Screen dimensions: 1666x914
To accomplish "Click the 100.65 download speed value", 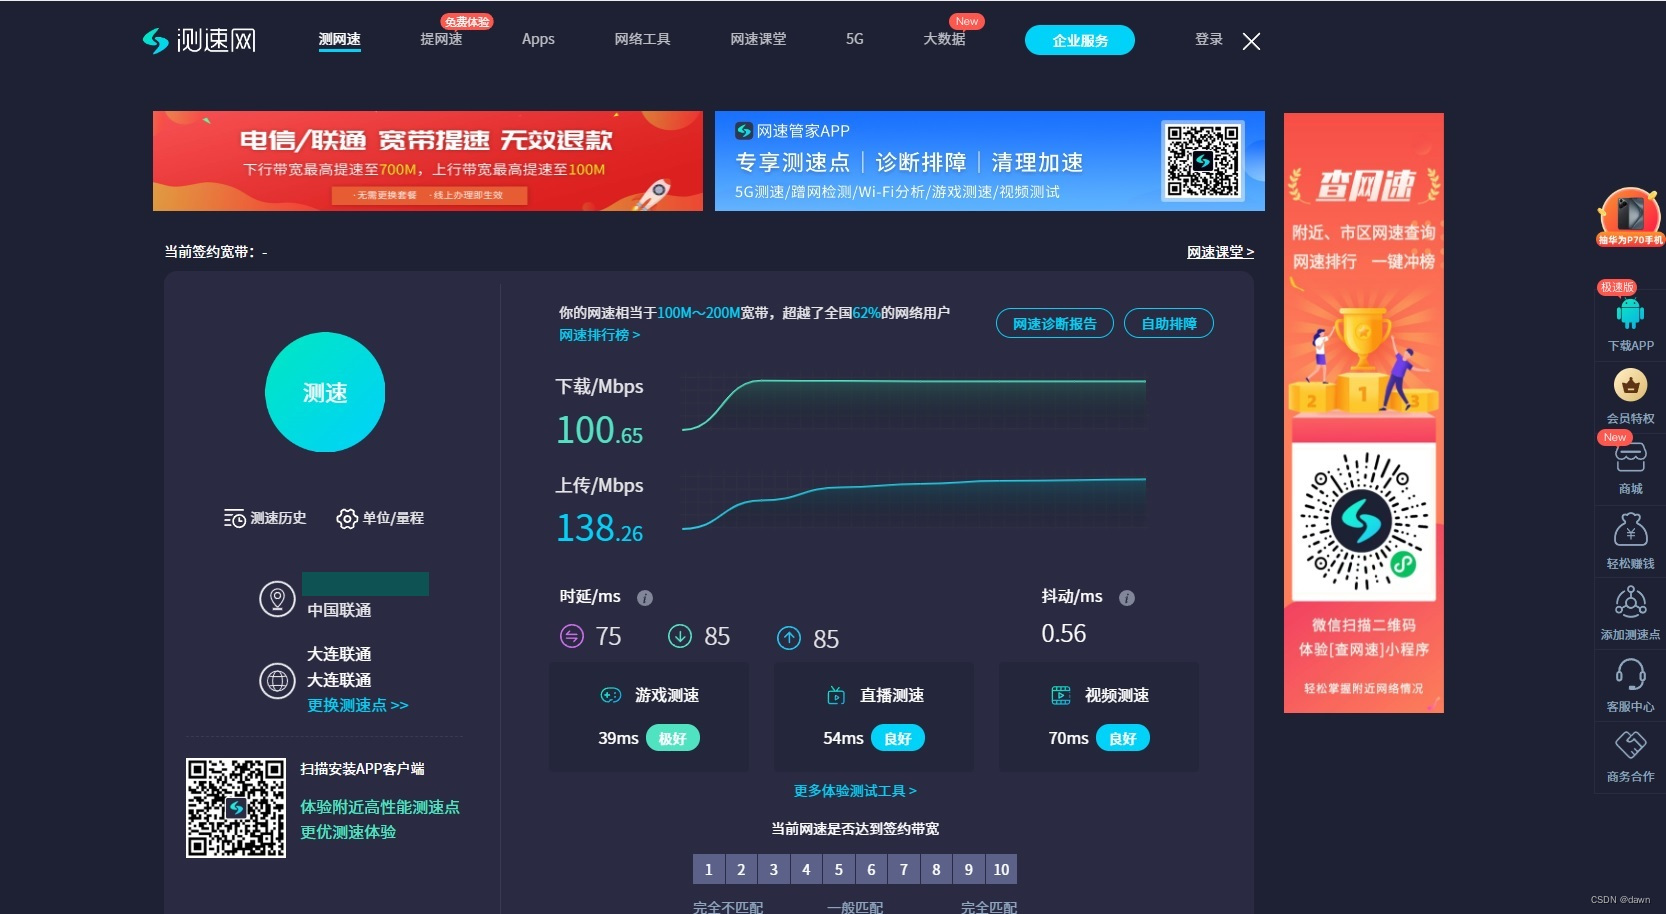I will [599, 430].
